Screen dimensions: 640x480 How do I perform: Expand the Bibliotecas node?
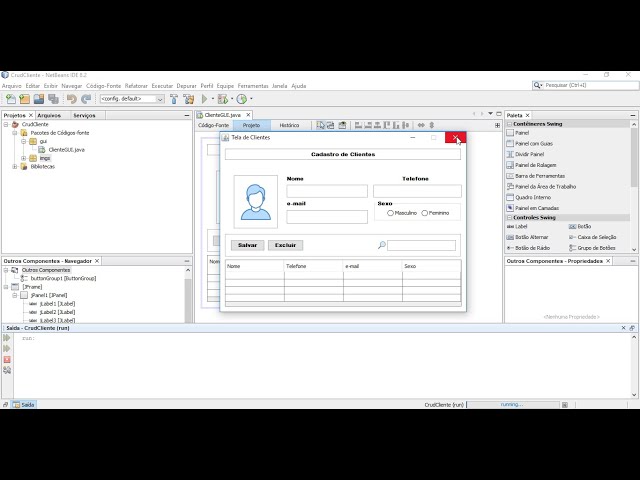pyautogui.click(x=15, y=167)
